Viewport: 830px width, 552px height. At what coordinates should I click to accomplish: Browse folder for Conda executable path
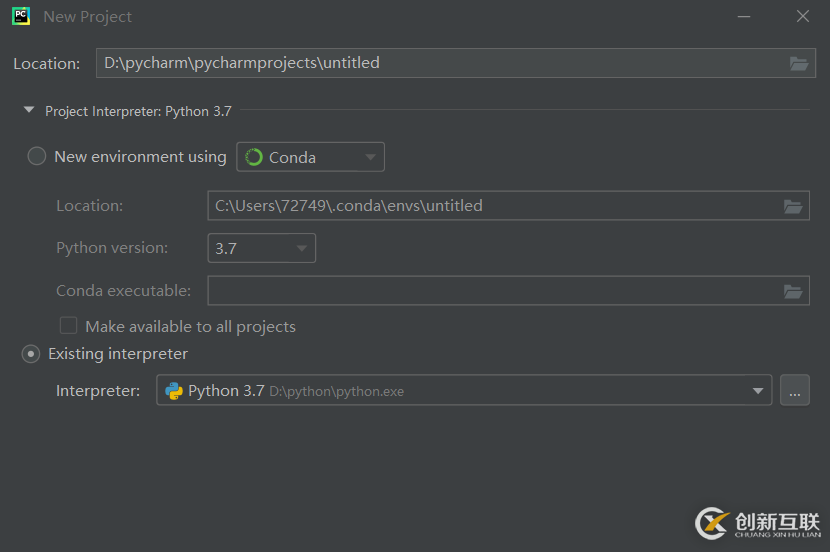[793, 291]
